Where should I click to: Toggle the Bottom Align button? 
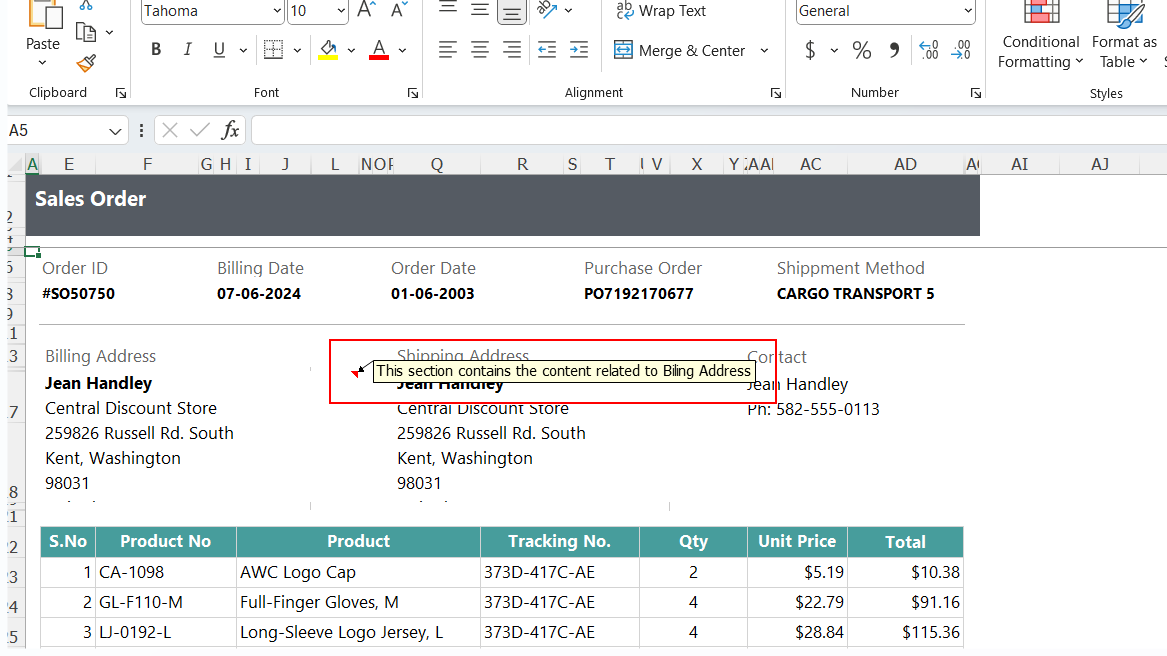(511, 10)
